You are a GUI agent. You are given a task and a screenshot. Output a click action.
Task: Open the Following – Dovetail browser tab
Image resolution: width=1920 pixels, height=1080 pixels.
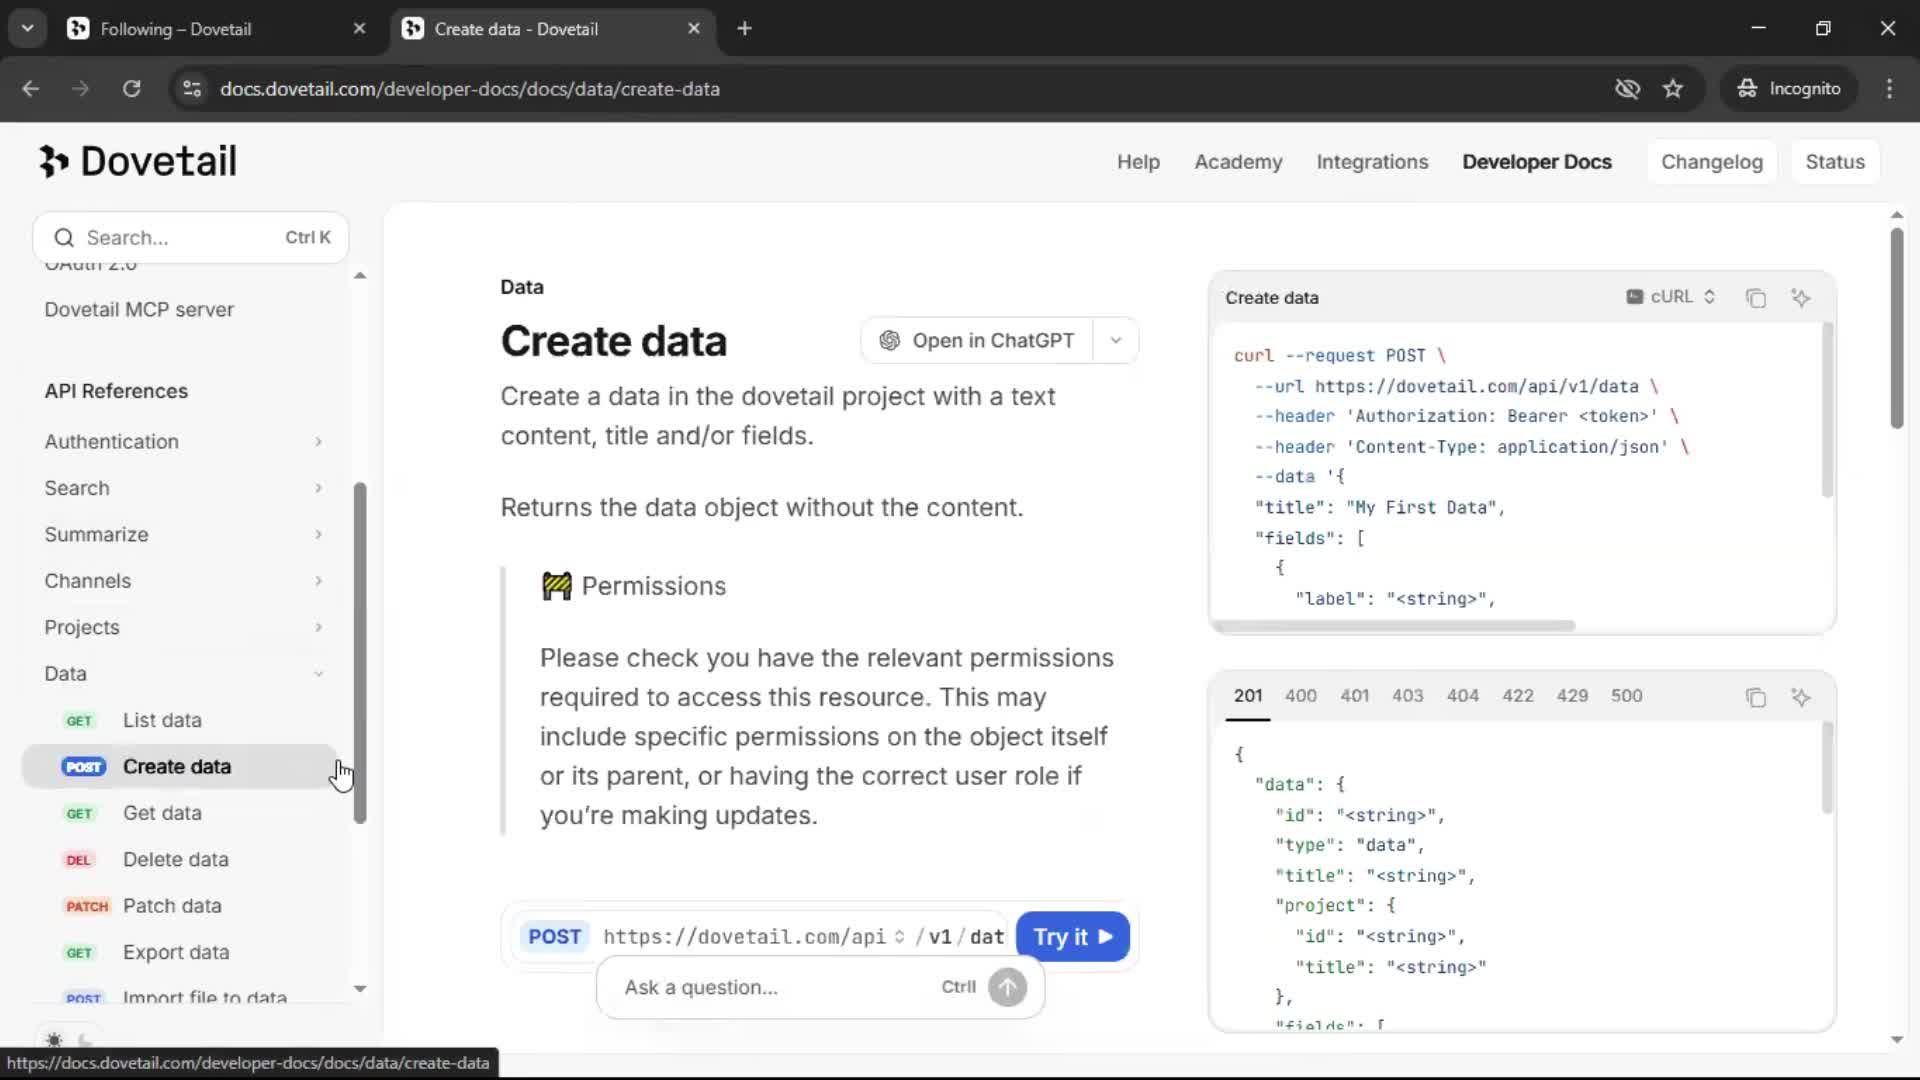[x=176, y=29]
